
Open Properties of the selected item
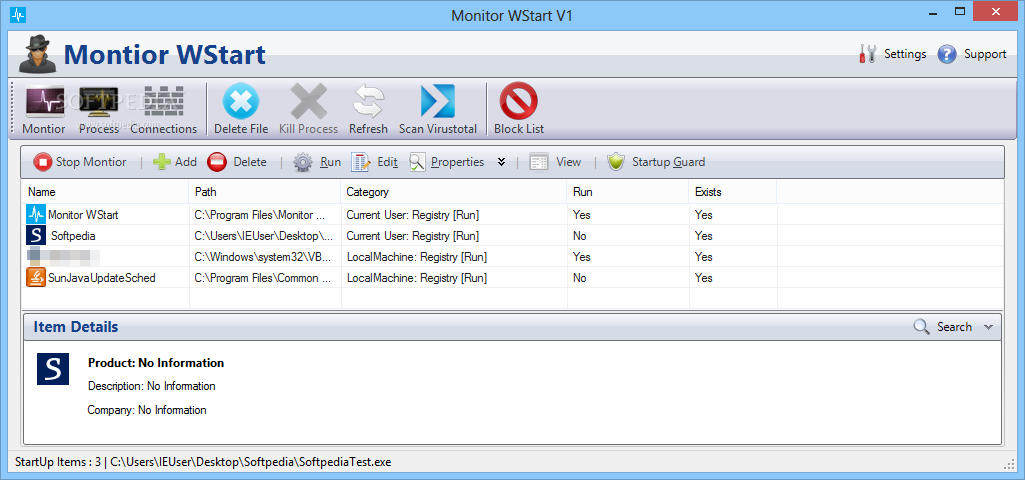[447, 162]
